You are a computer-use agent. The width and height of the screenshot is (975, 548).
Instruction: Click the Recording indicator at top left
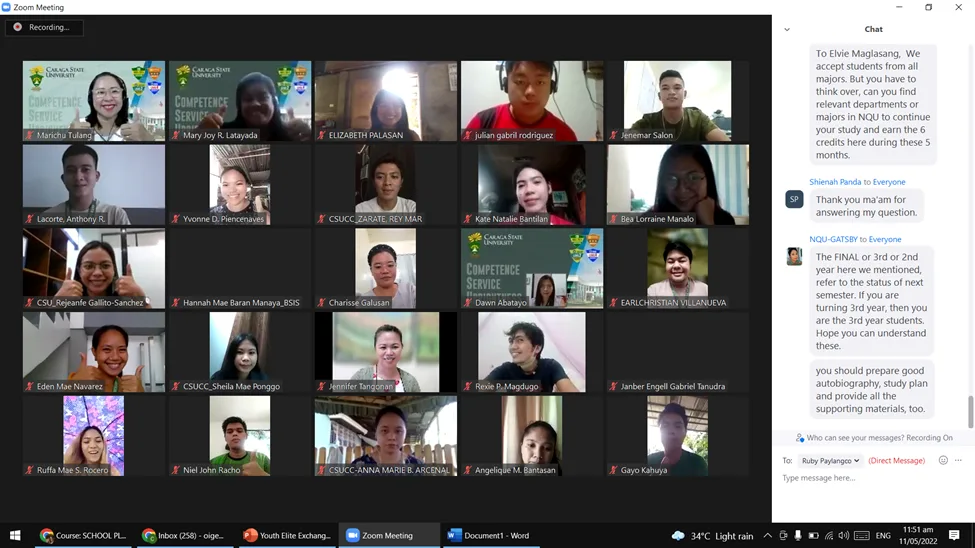click(44, 27)
